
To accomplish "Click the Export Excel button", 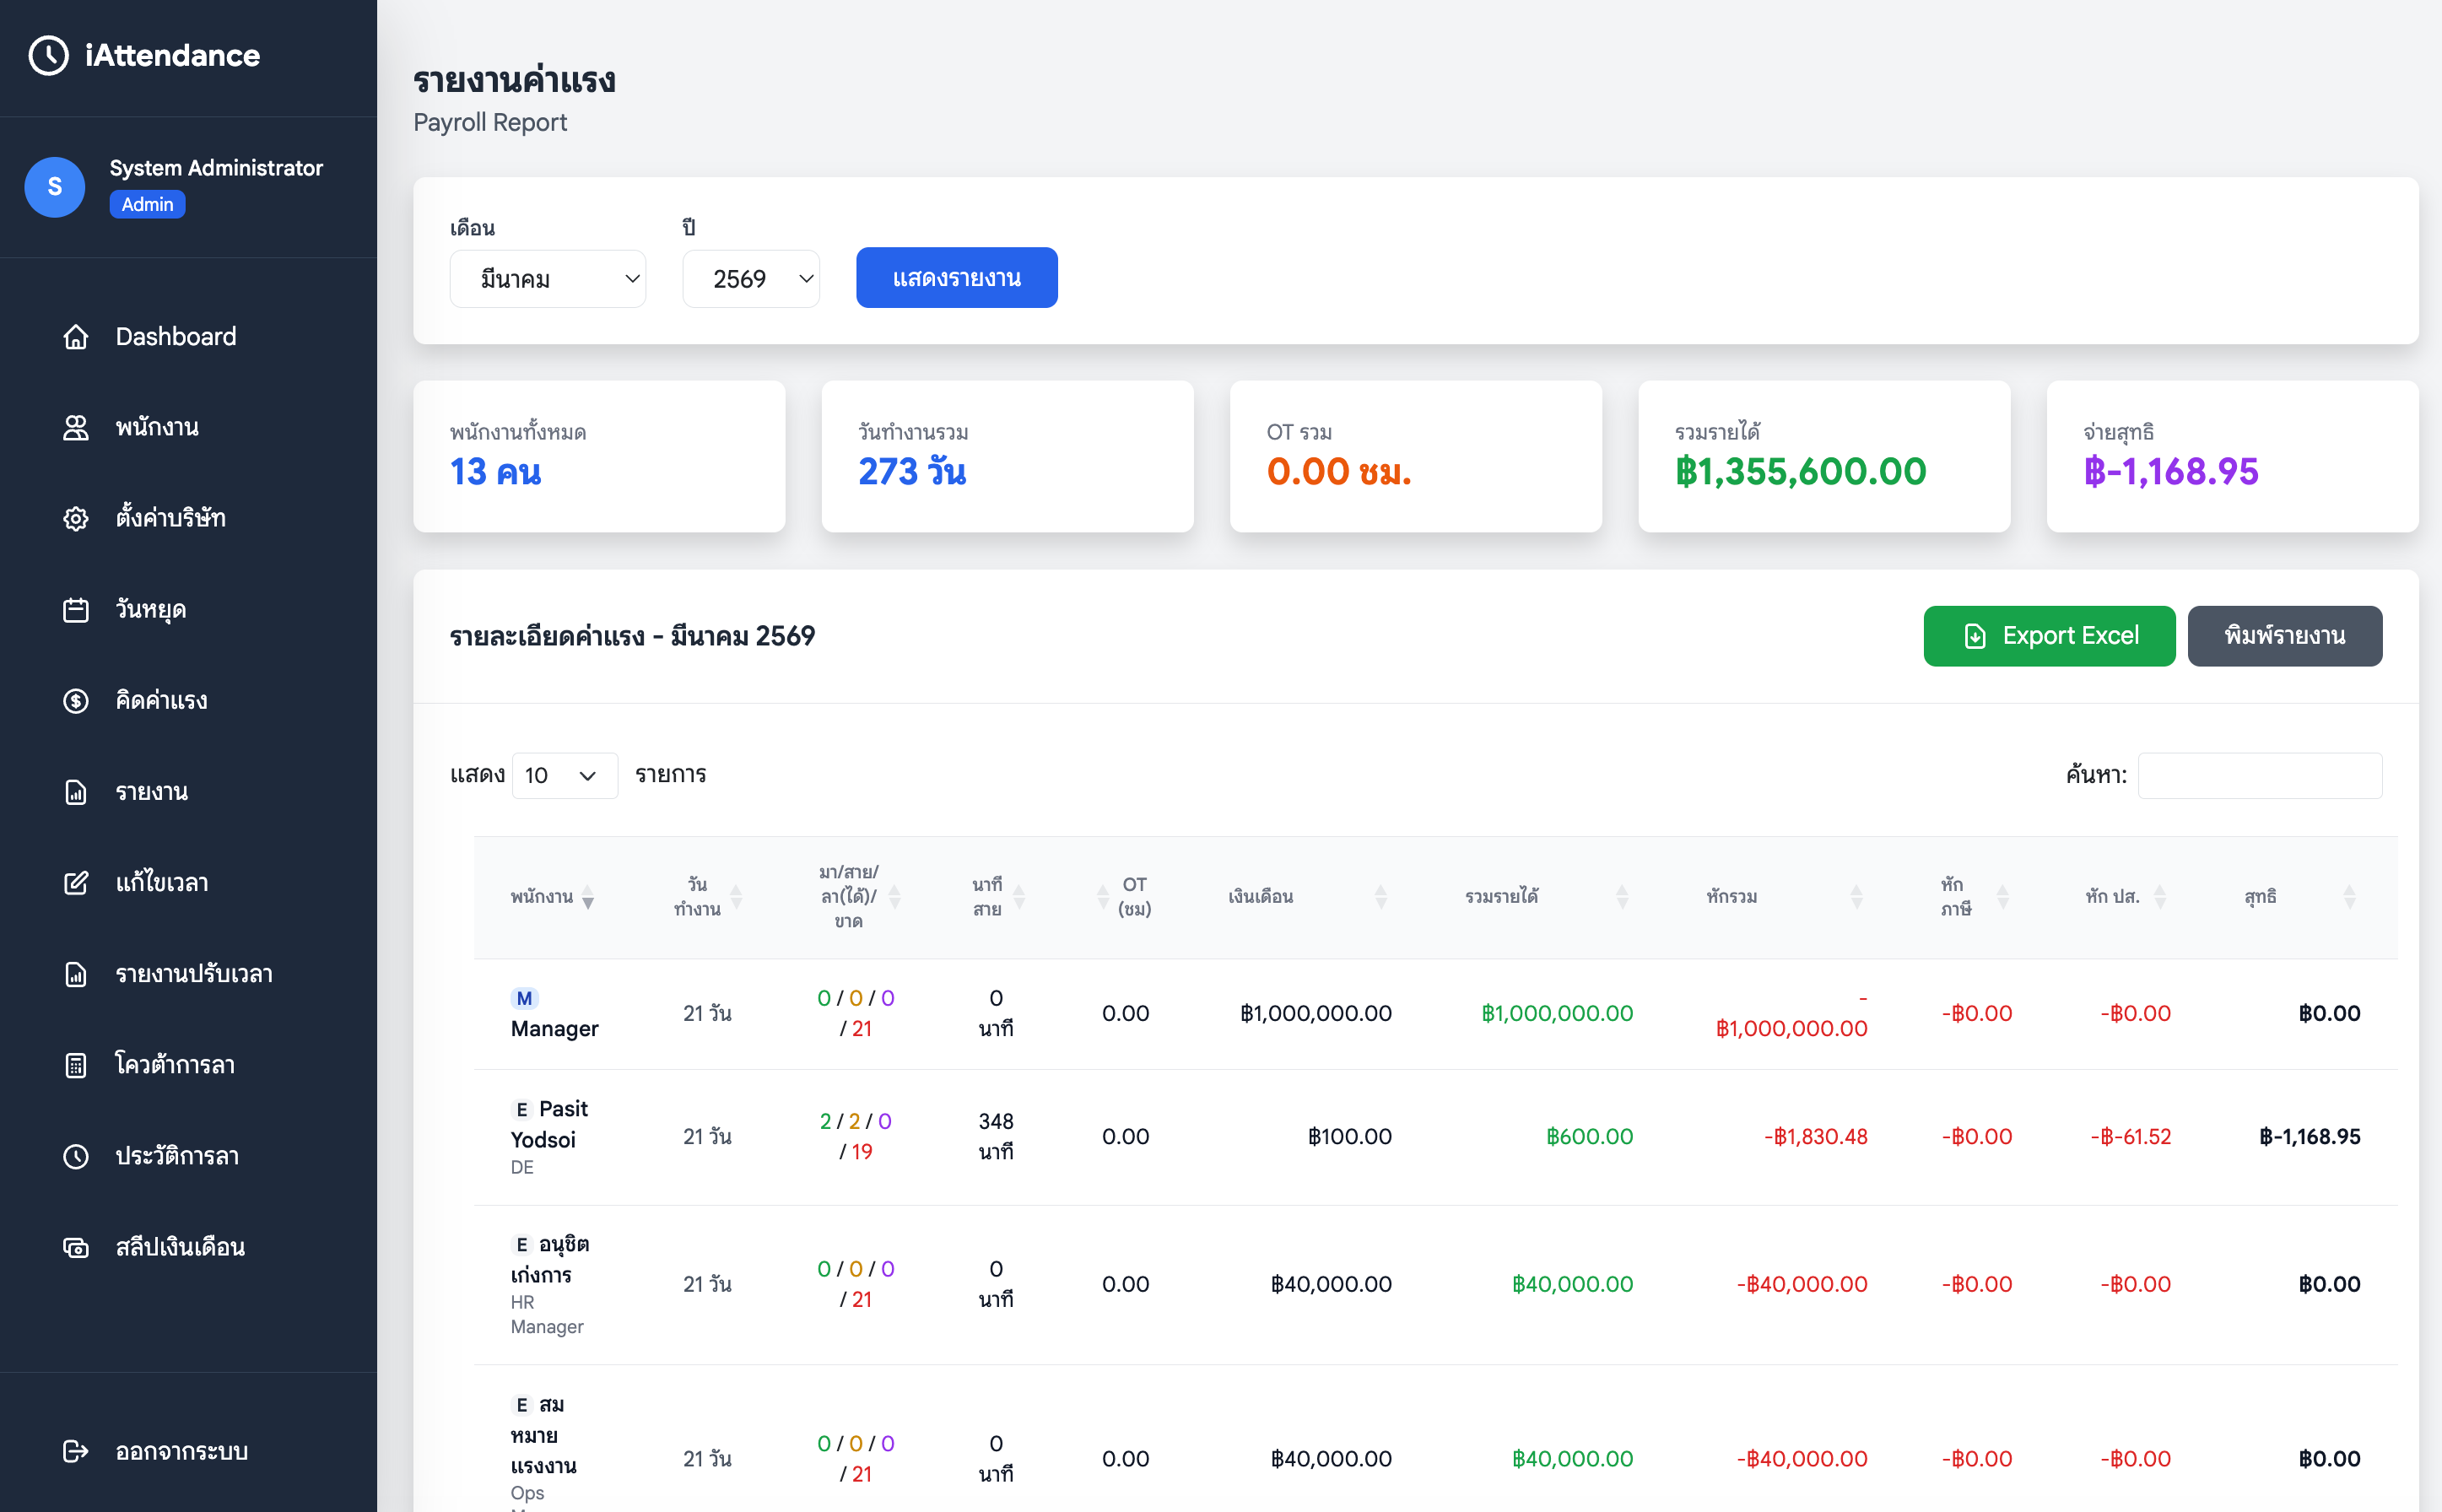I will coord(2048,636).
